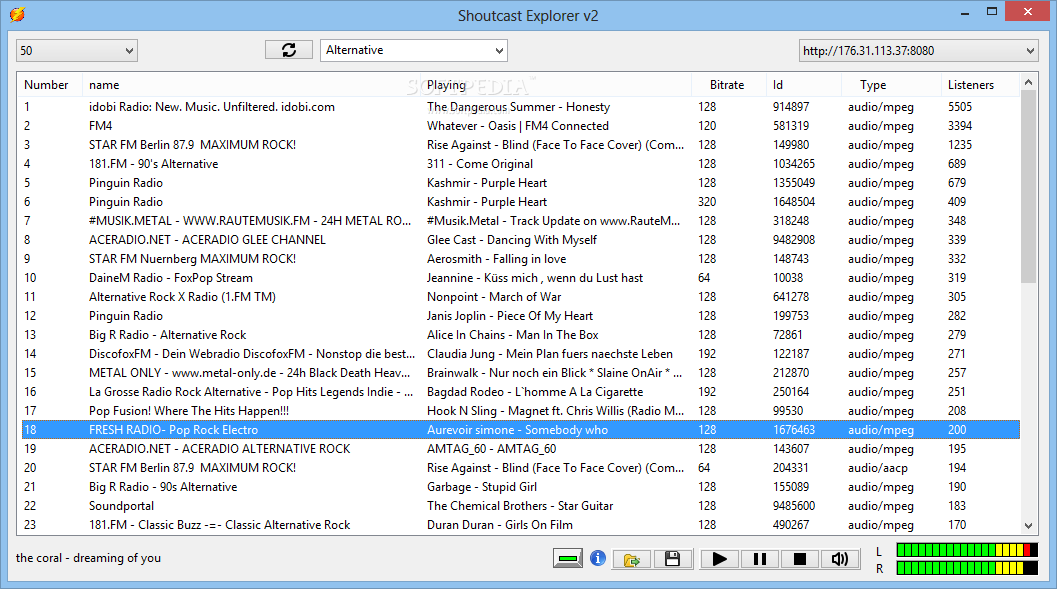Click the 320 bitrate cell

coord(707,202)
